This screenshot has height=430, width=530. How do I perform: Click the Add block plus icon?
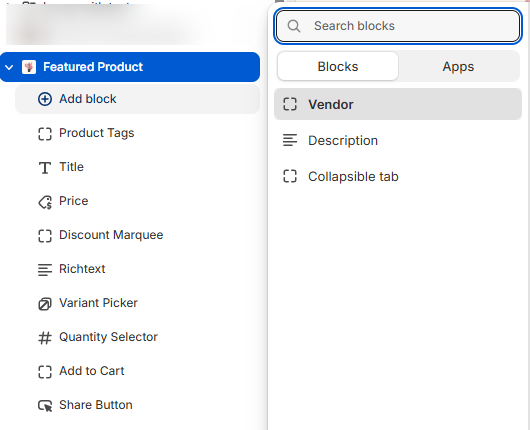click(45, 99)
